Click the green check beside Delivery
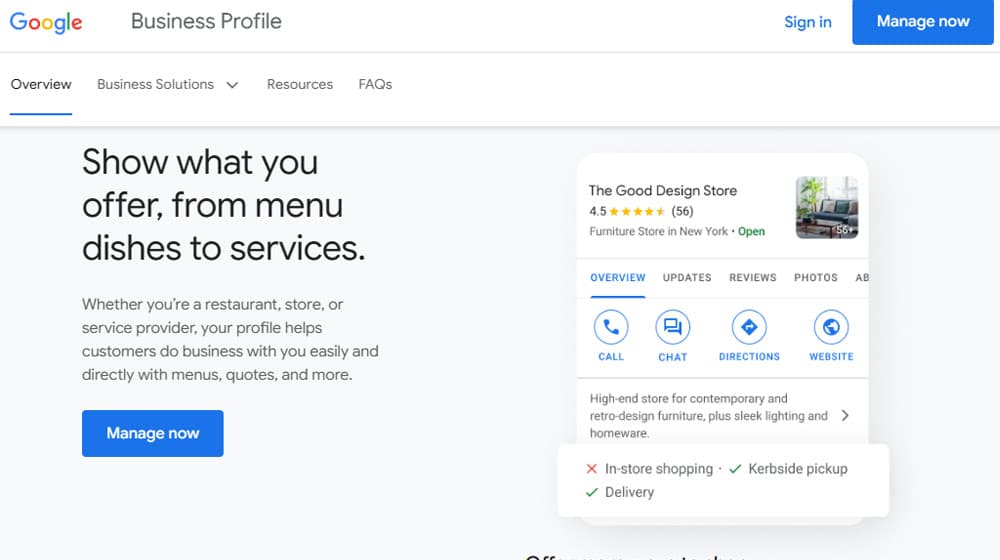 [x=592, y=492]
